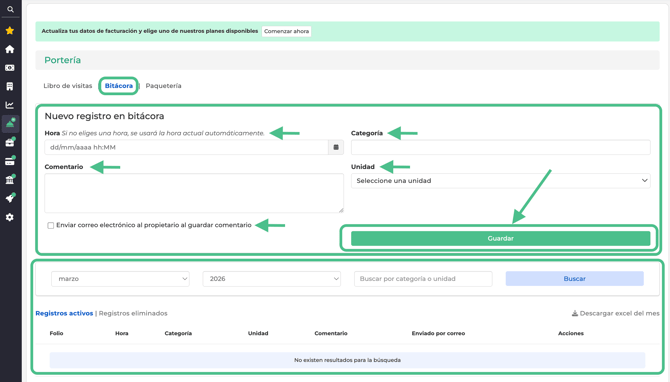Open the credit card icon in sidebar

10,161
